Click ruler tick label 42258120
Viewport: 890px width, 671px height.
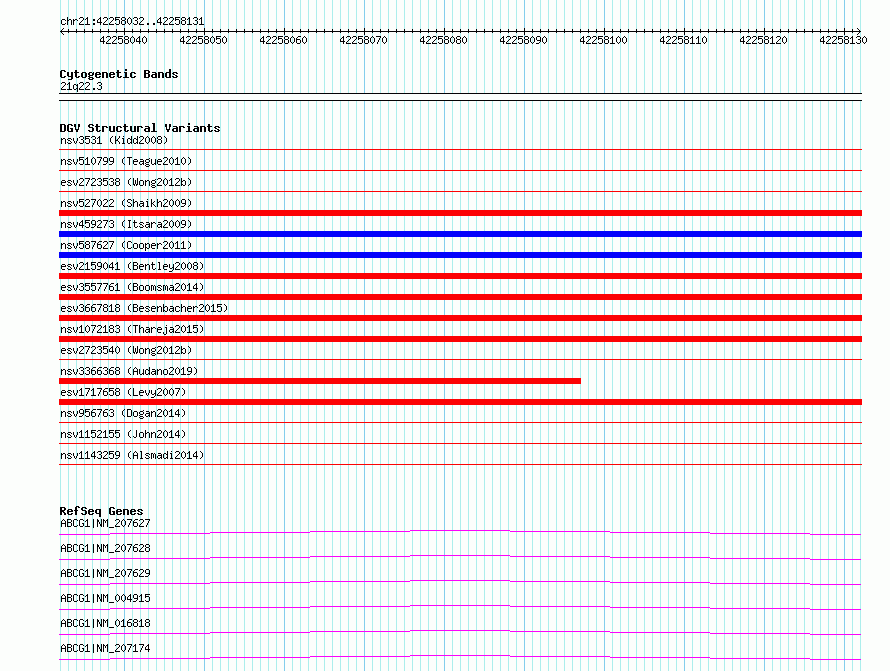point(763,40)
